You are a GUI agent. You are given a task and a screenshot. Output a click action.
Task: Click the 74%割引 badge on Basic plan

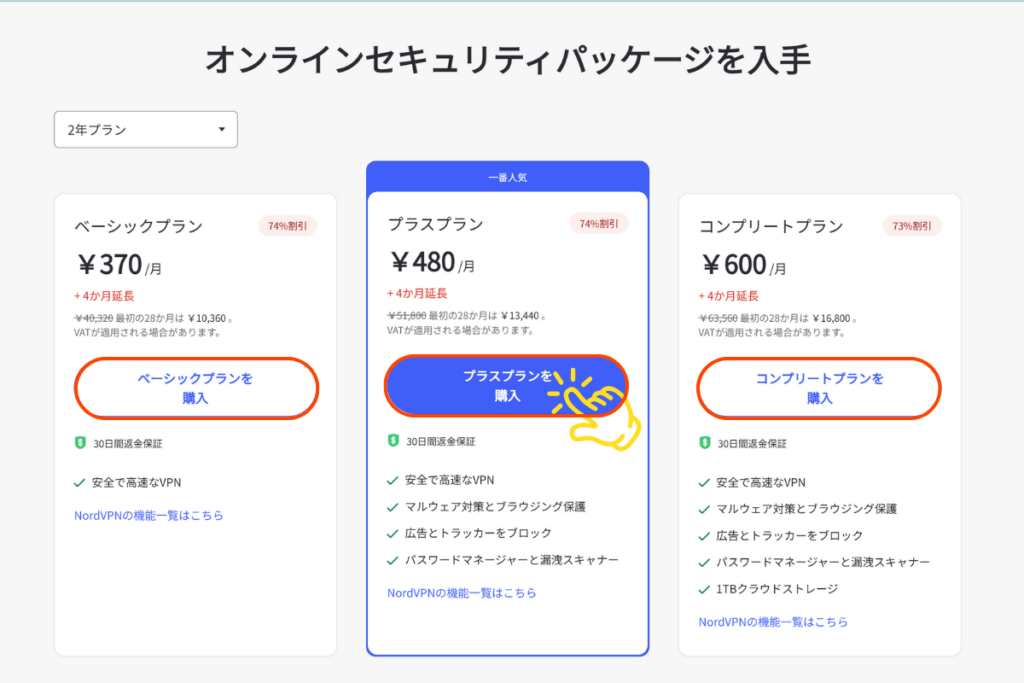287,226
